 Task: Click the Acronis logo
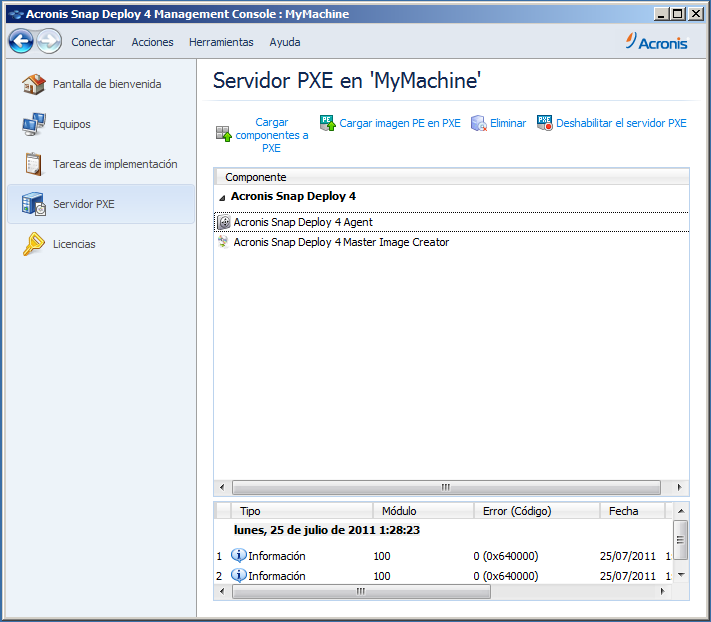656,41
